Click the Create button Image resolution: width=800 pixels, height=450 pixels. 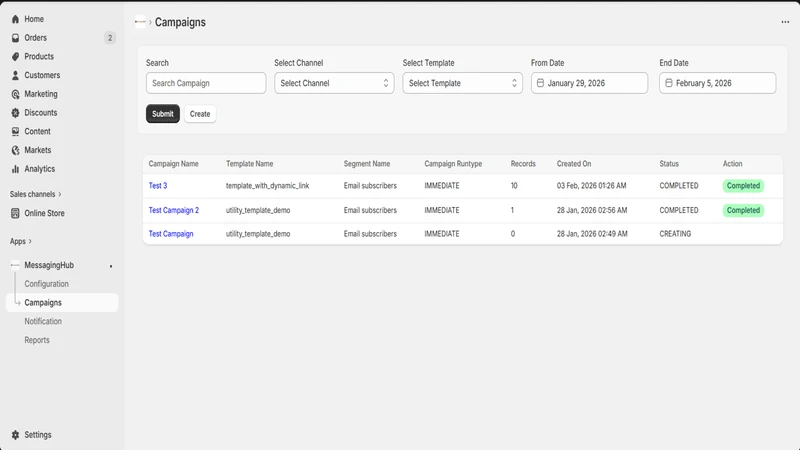click(200, 114)
